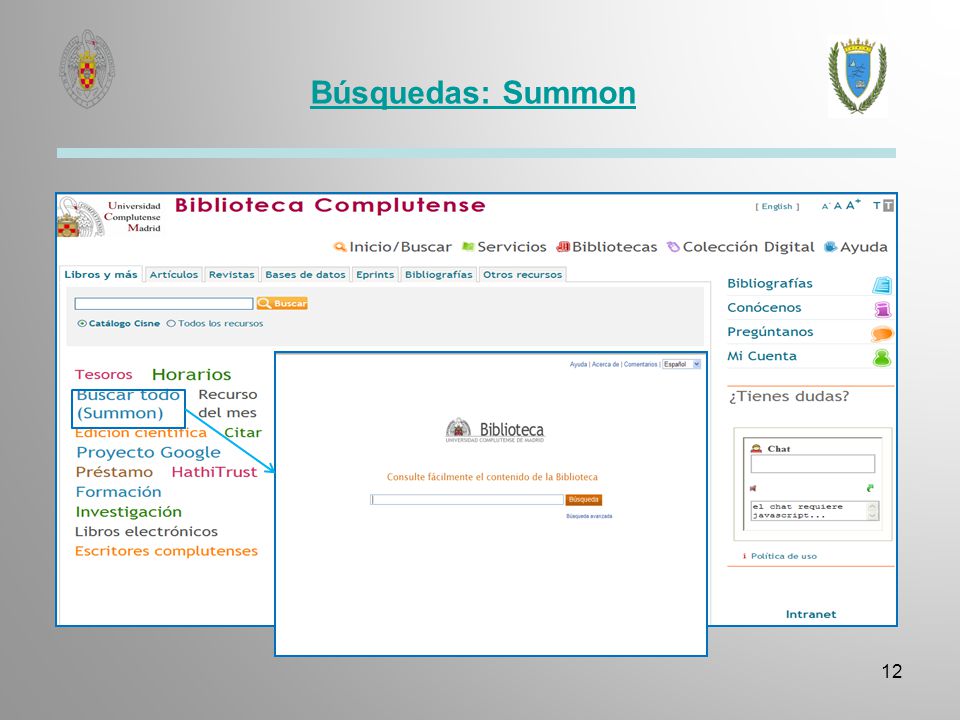Click the purple Conócenos icon
The width and height of the screenshot is (960, 720).
coord(882,309)
